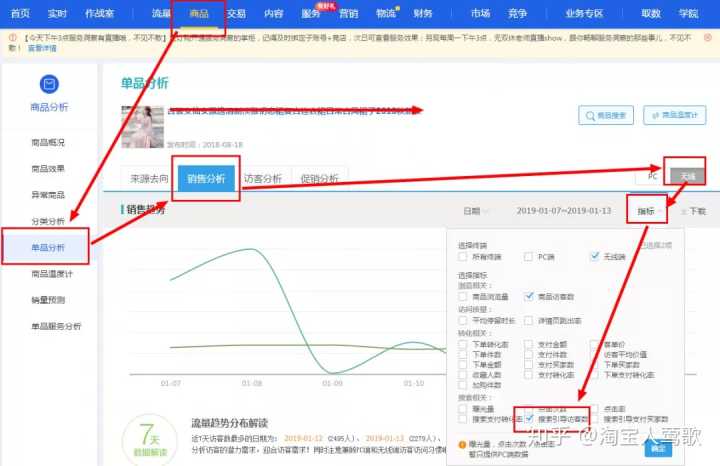Screen dimensions: 720x466
Task: Open the 指标 metrics dropdown
Action: (x=646, y=211)
